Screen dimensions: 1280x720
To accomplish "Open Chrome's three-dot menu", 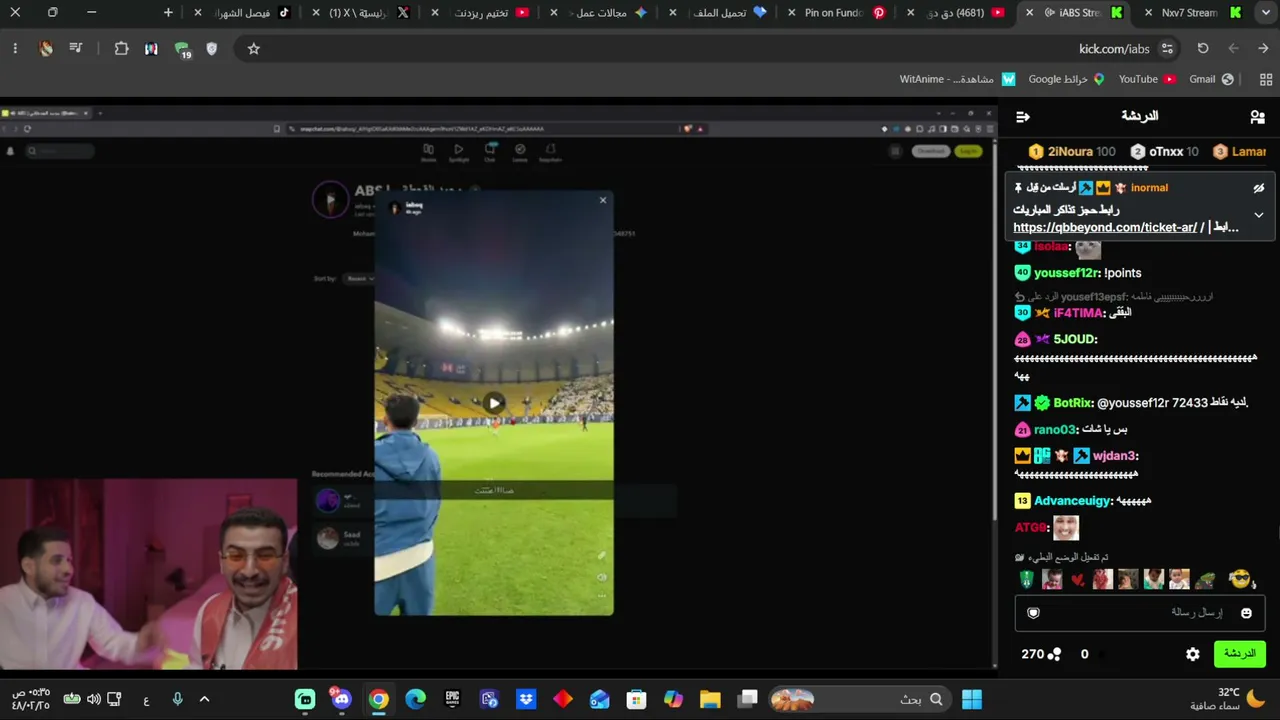I will click(15, 49).
